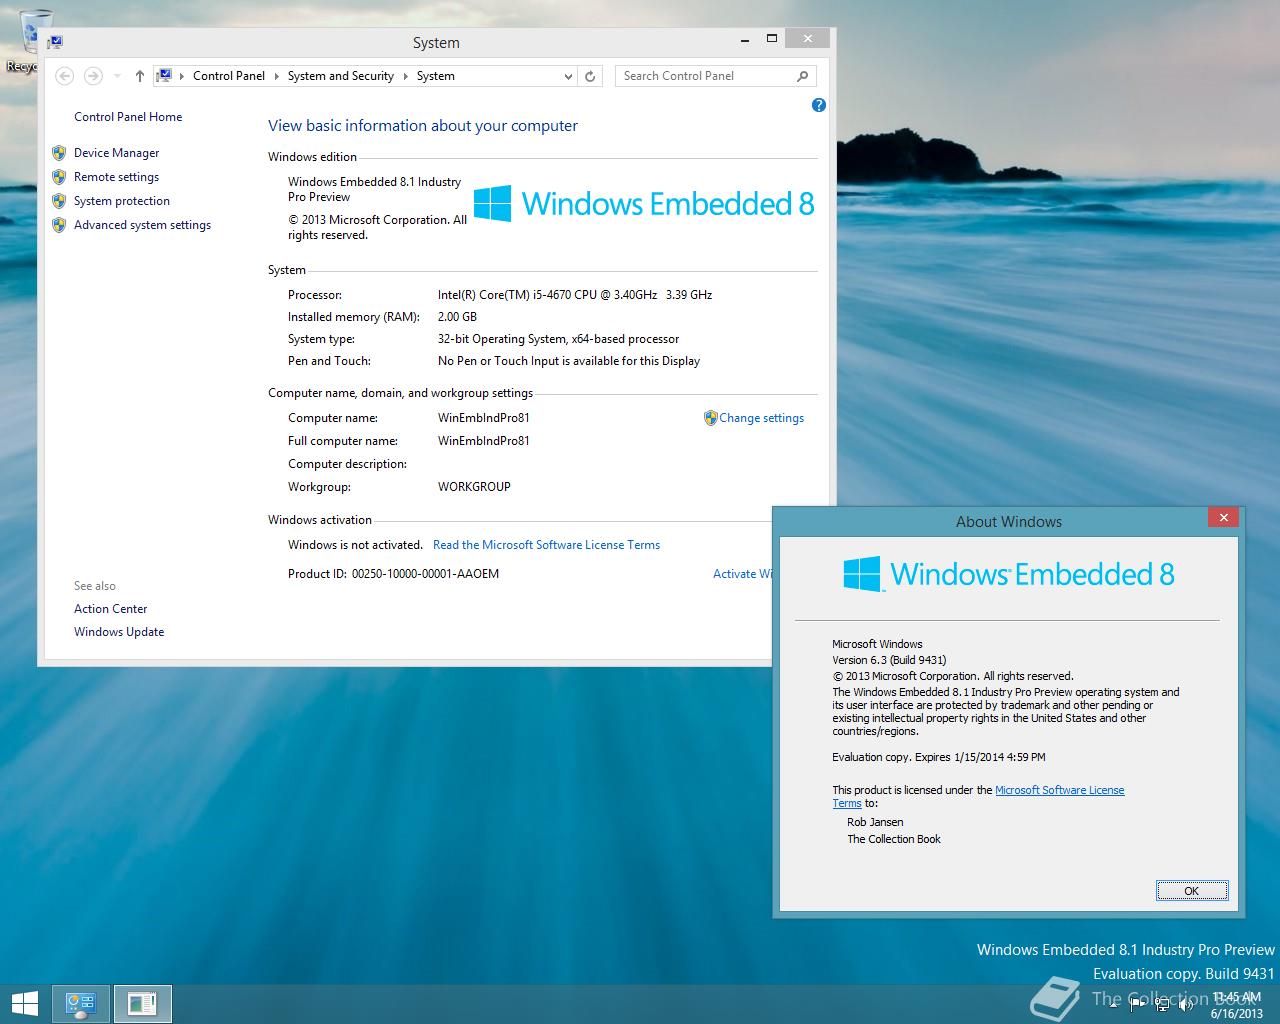Expand chevron after Control Panel breadcrumb
The image size is (1280, 1024).
(x=276, y=76)
